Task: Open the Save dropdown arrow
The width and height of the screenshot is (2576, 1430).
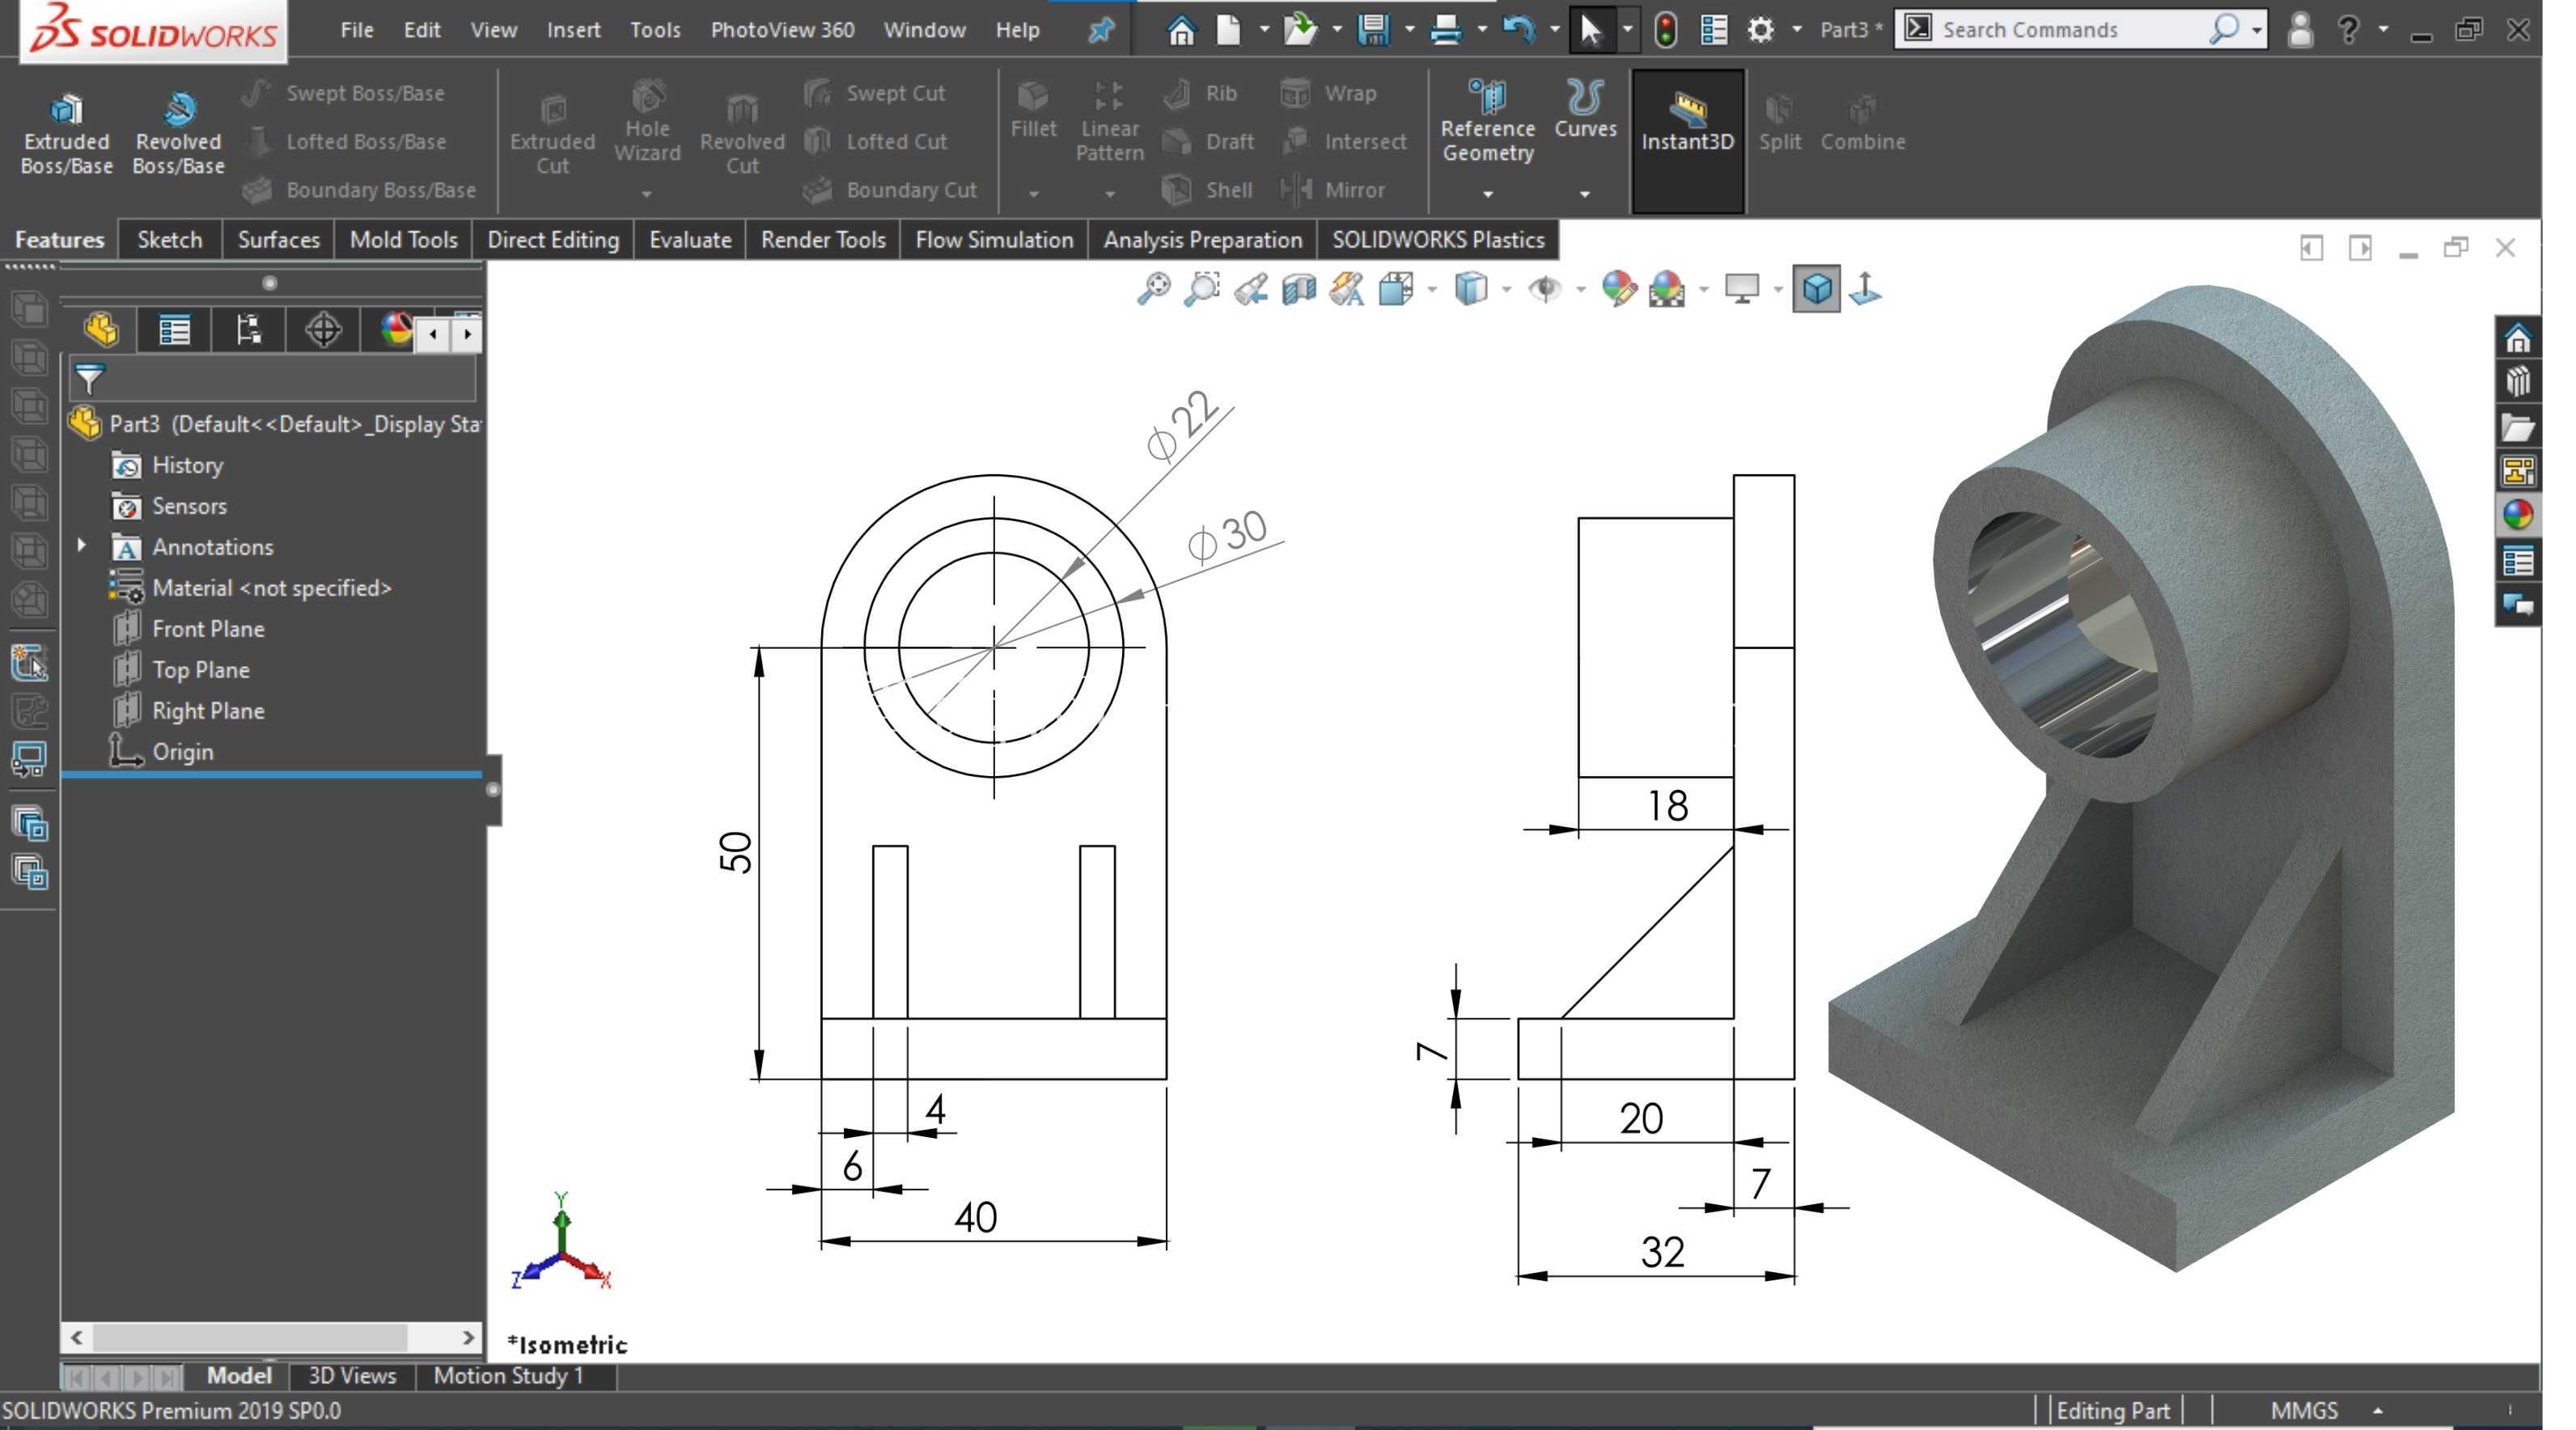Action: tap(1409, 30)
